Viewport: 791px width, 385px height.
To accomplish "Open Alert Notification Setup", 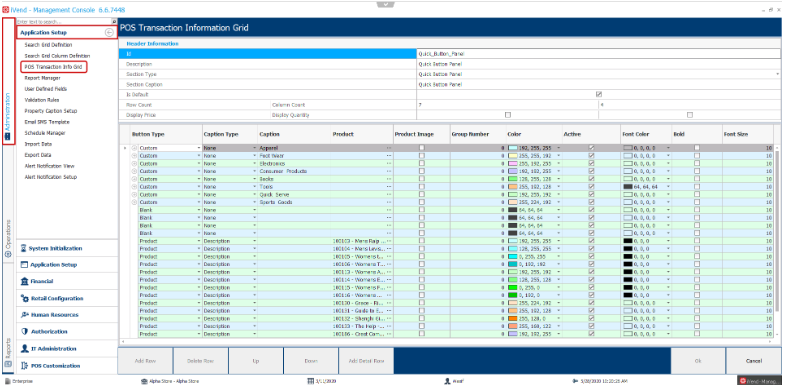I will [51, 177].
